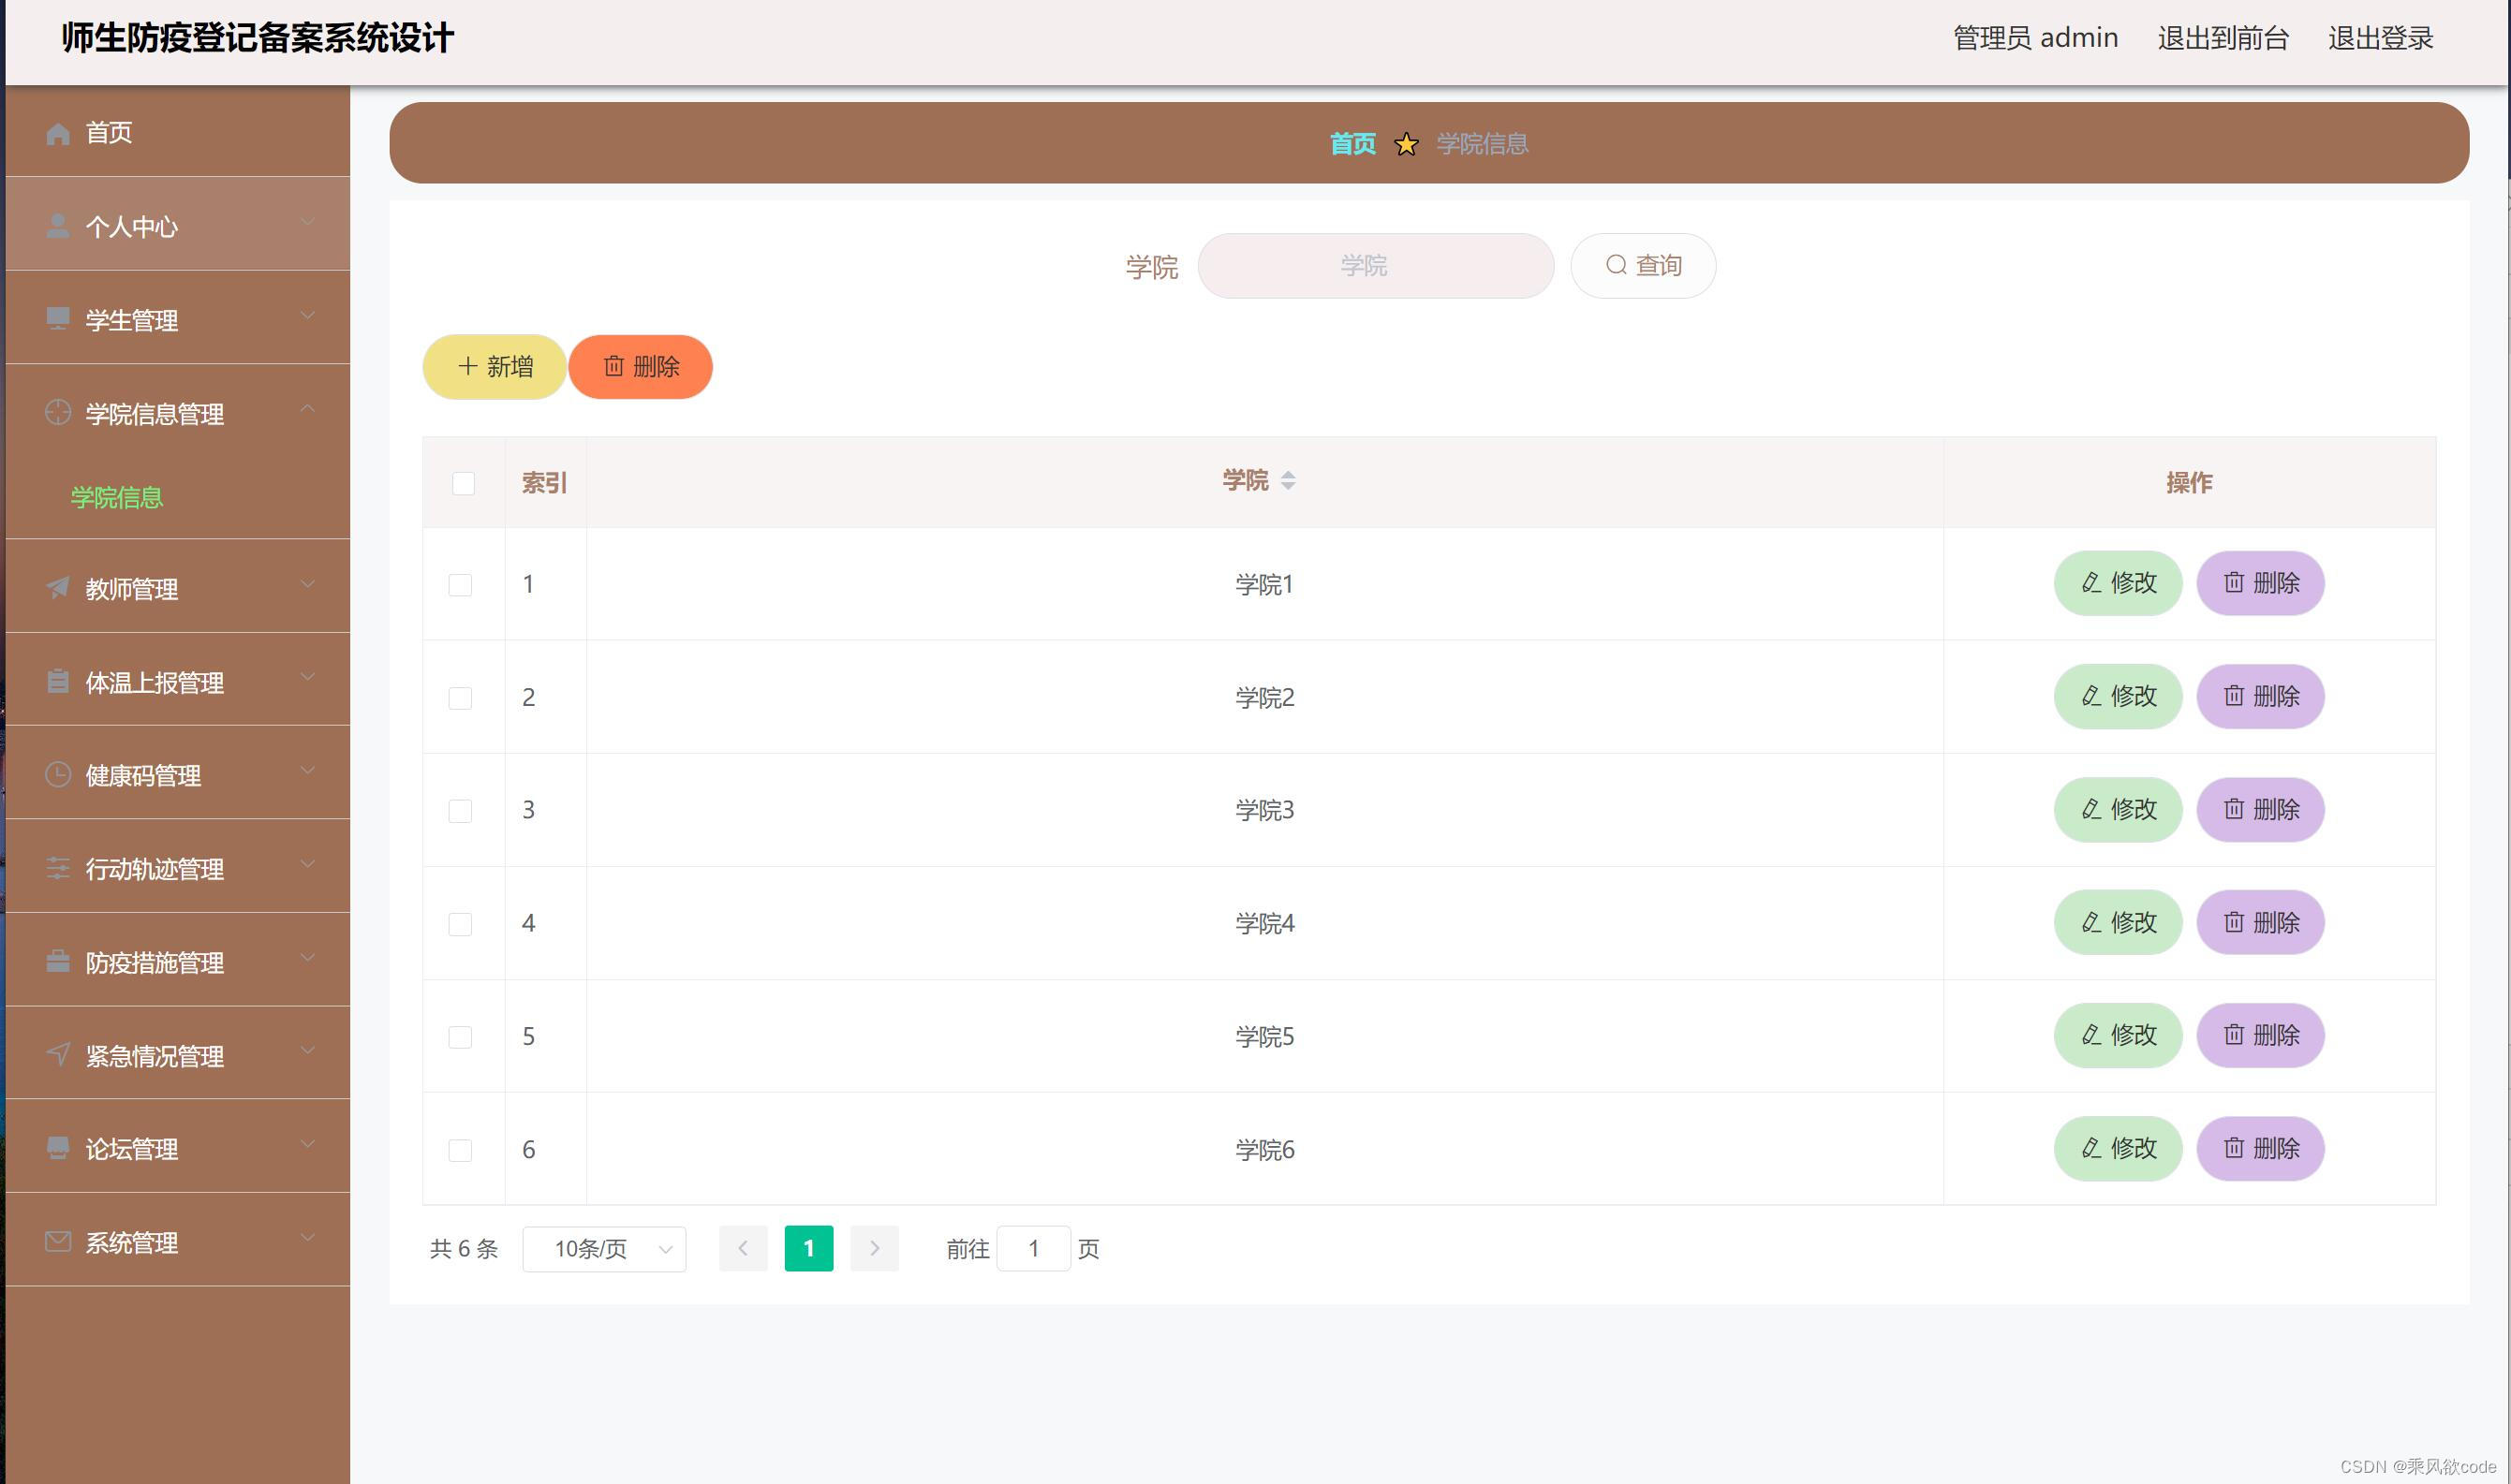Click the person icon next to 个人中心

[x=58, y=227]
